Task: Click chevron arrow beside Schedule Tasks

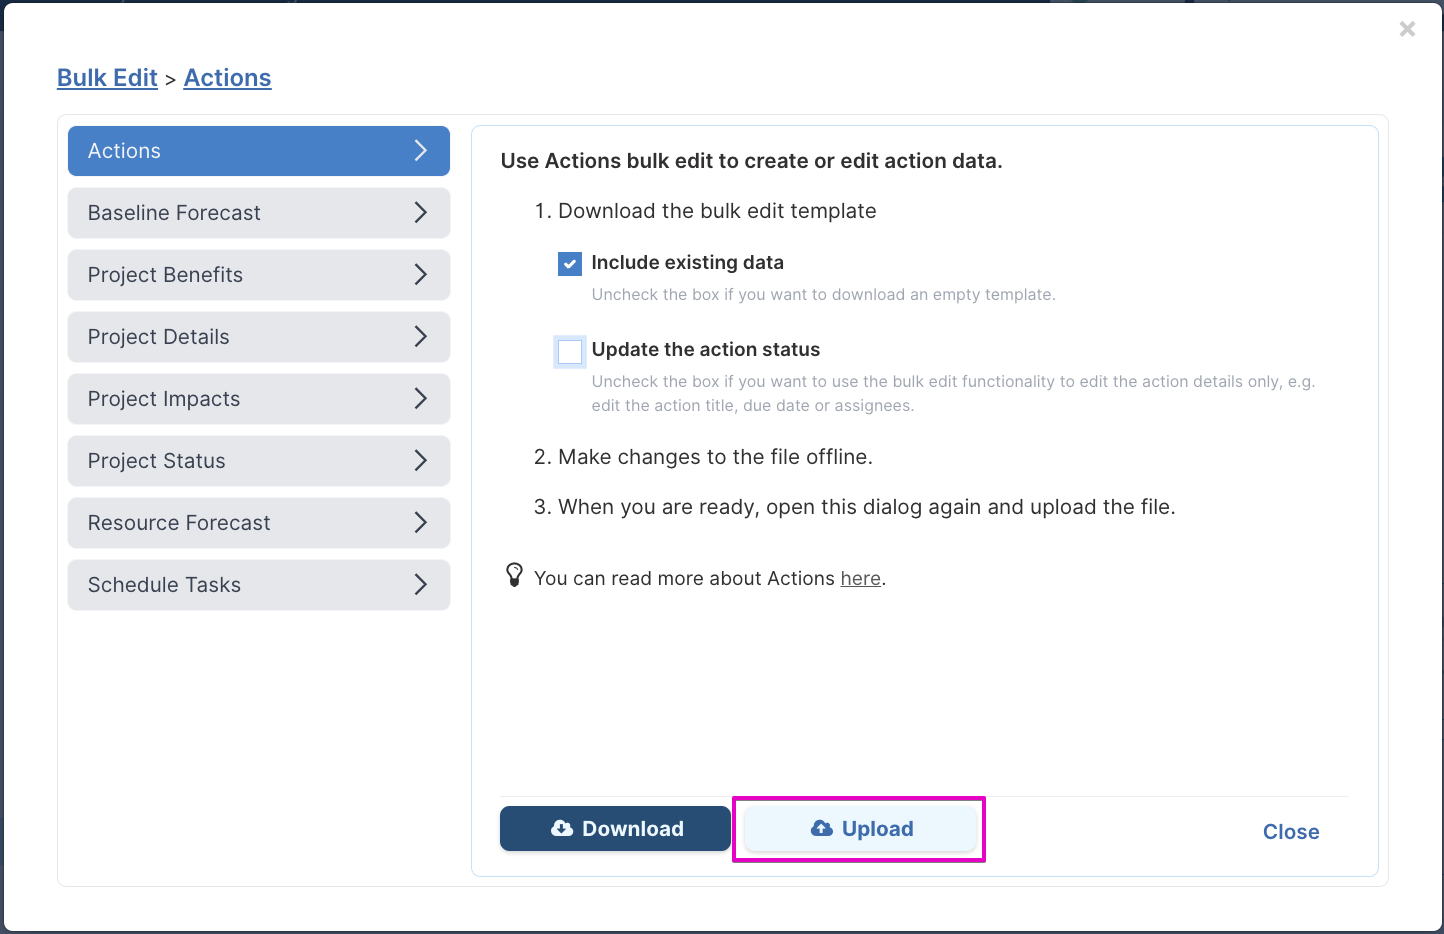Action: 421,585
